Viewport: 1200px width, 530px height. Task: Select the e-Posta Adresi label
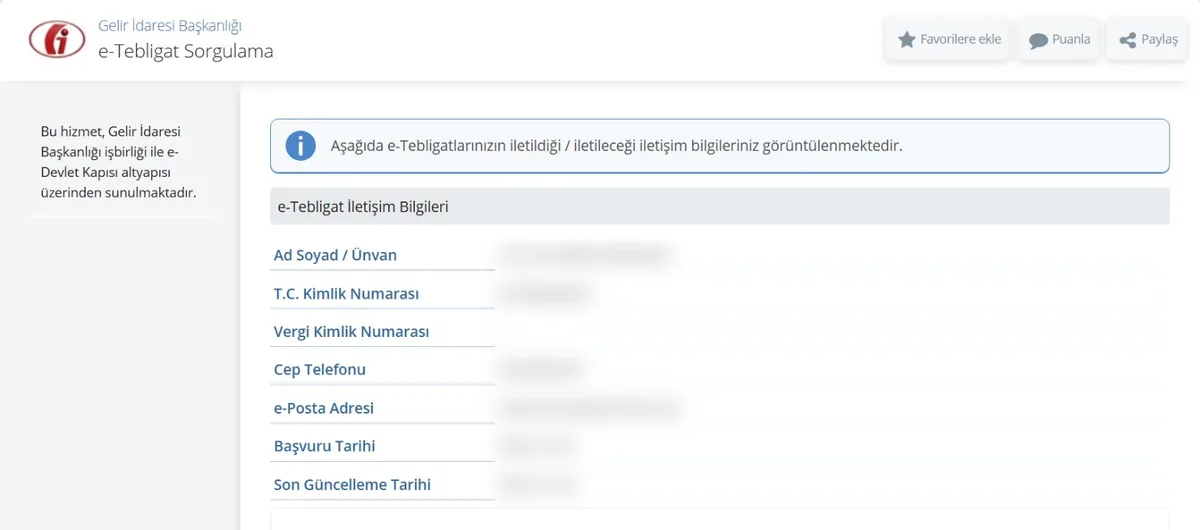tap(324, 408)
